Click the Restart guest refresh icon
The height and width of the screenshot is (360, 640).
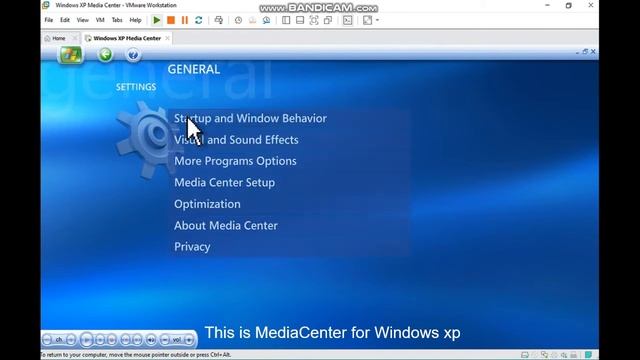[198, 20]
